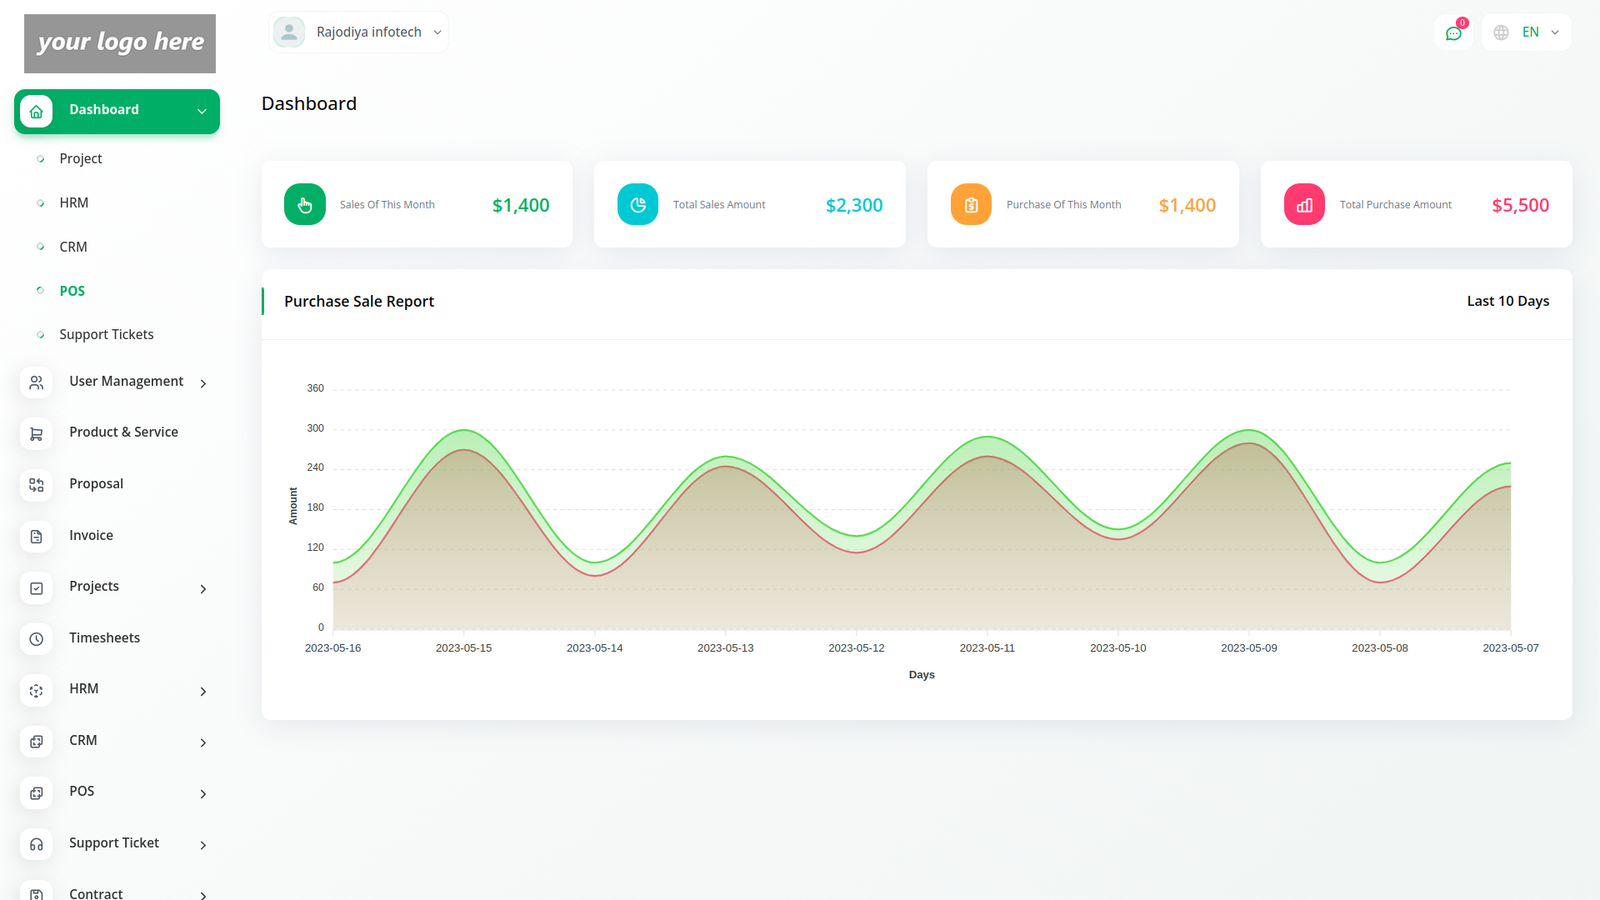Select POS under Dashboard submenu
Image resolution: width=1600 pixels, height=900 pixels.
click(x=72, y=291)
